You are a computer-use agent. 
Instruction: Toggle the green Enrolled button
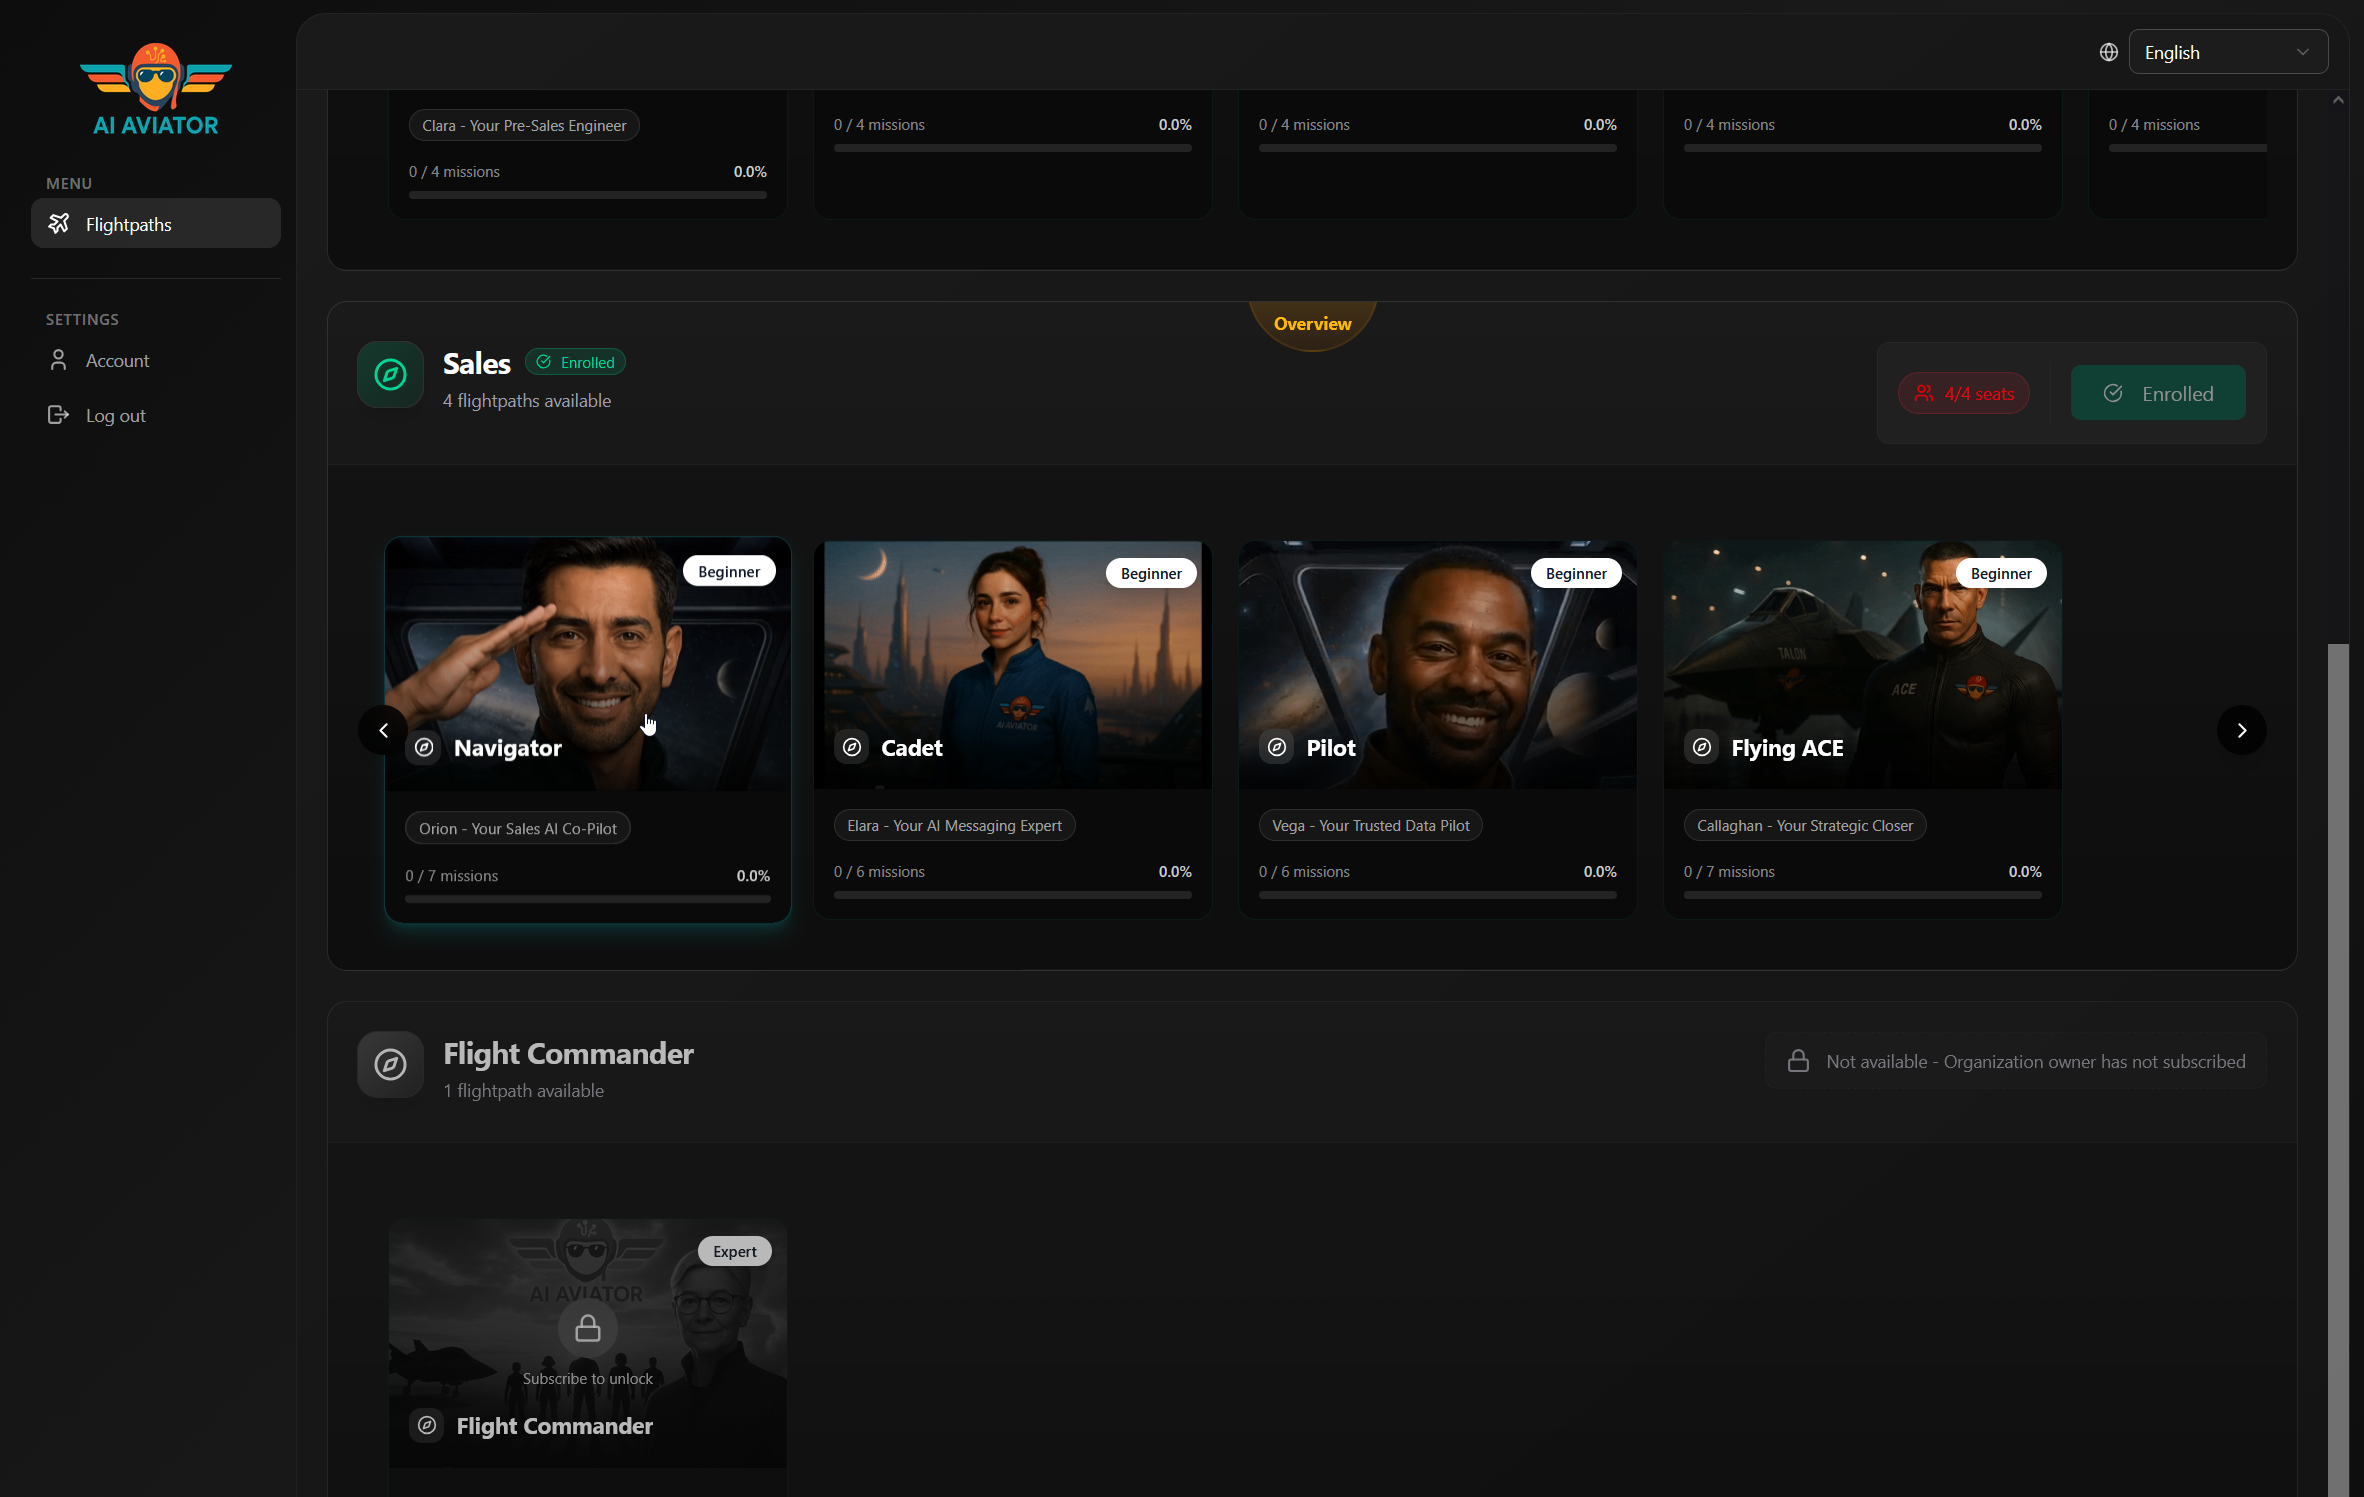pyautogui.click(x=2157, y=393)
